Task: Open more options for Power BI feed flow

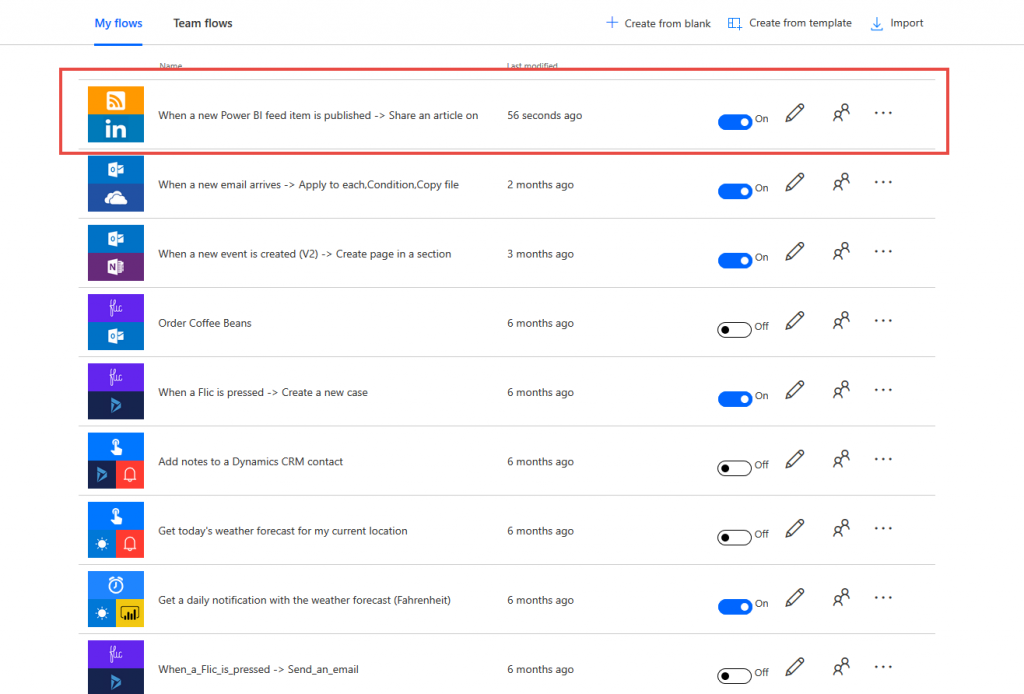Action: (x=883, y=113)
